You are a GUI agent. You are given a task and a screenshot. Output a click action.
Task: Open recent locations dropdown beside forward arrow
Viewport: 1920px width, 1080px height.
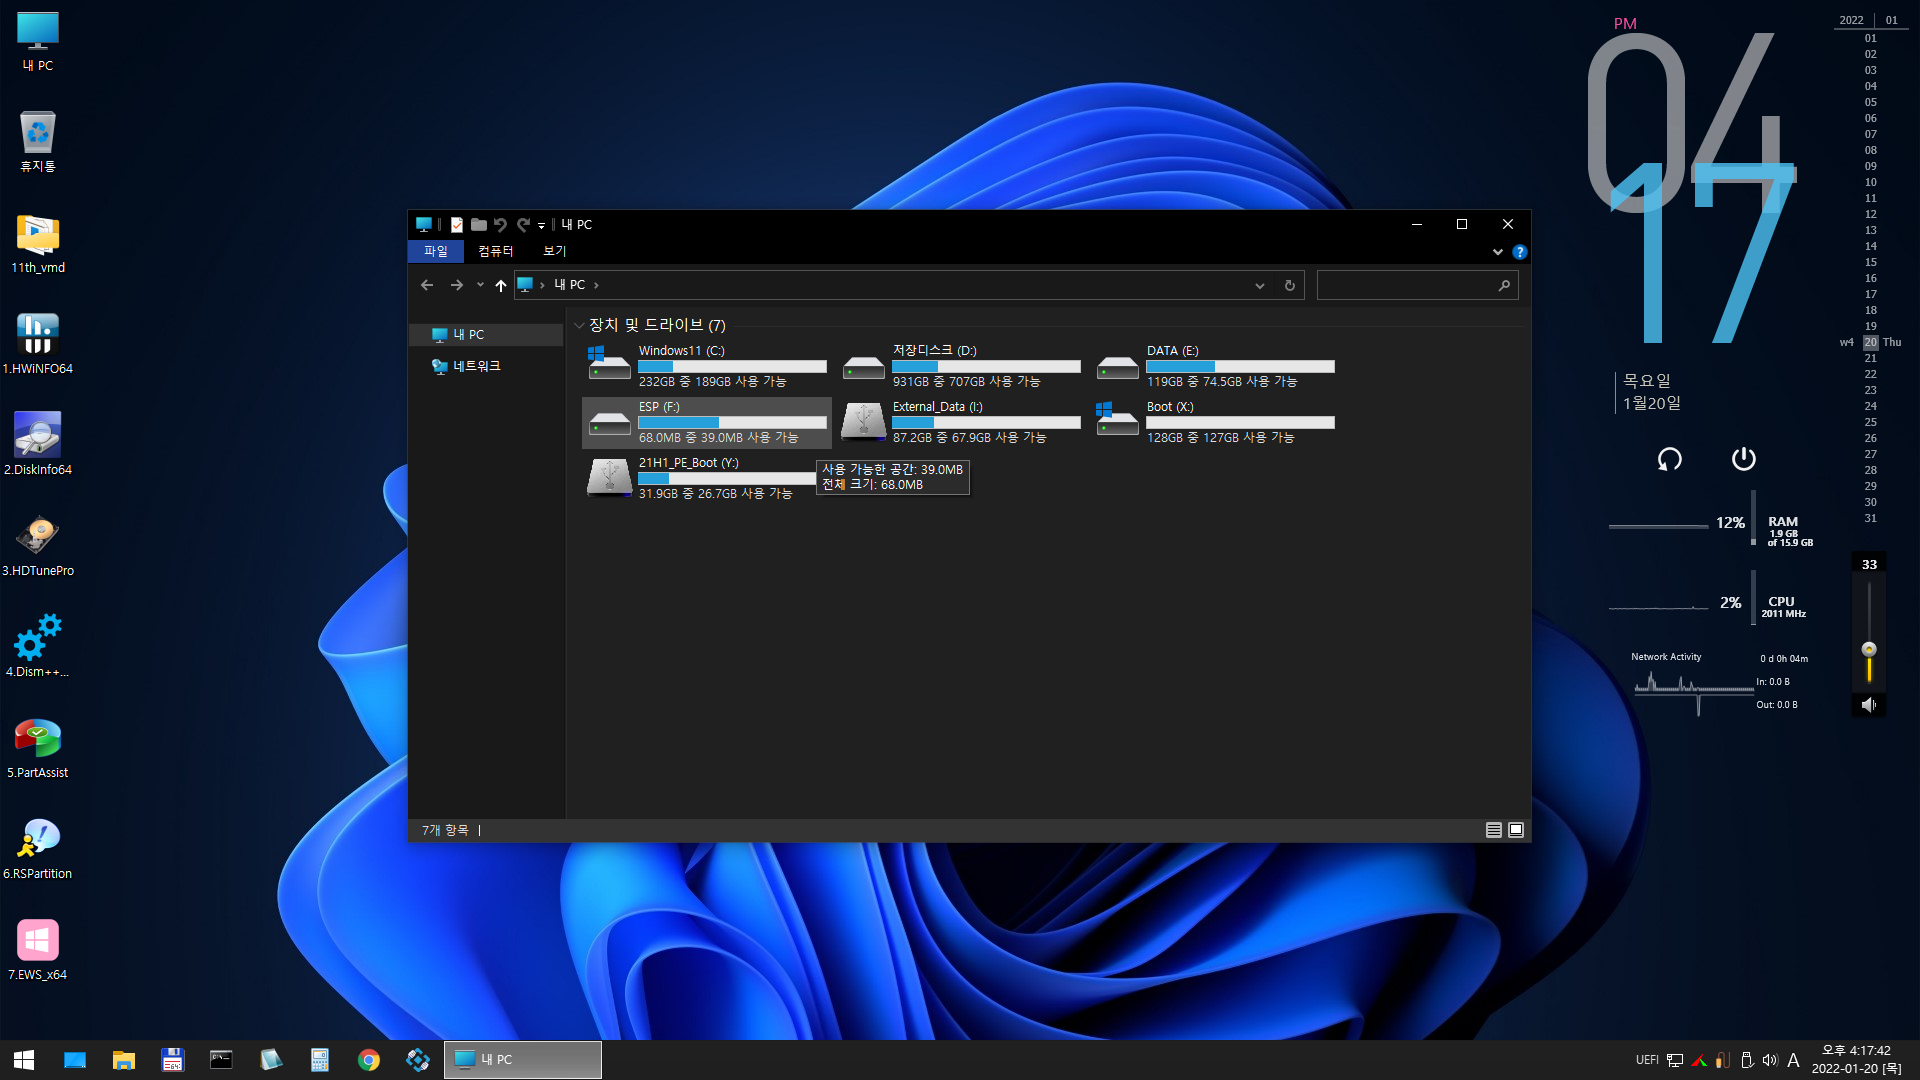pos(480,285)
